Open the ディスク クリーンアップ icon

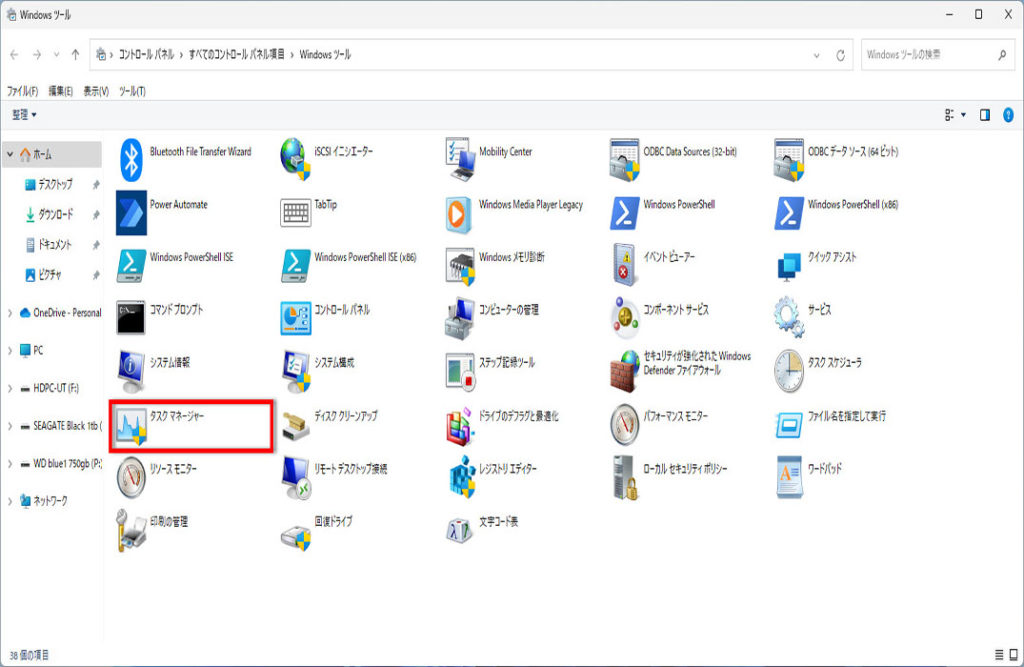click(296, 424)
